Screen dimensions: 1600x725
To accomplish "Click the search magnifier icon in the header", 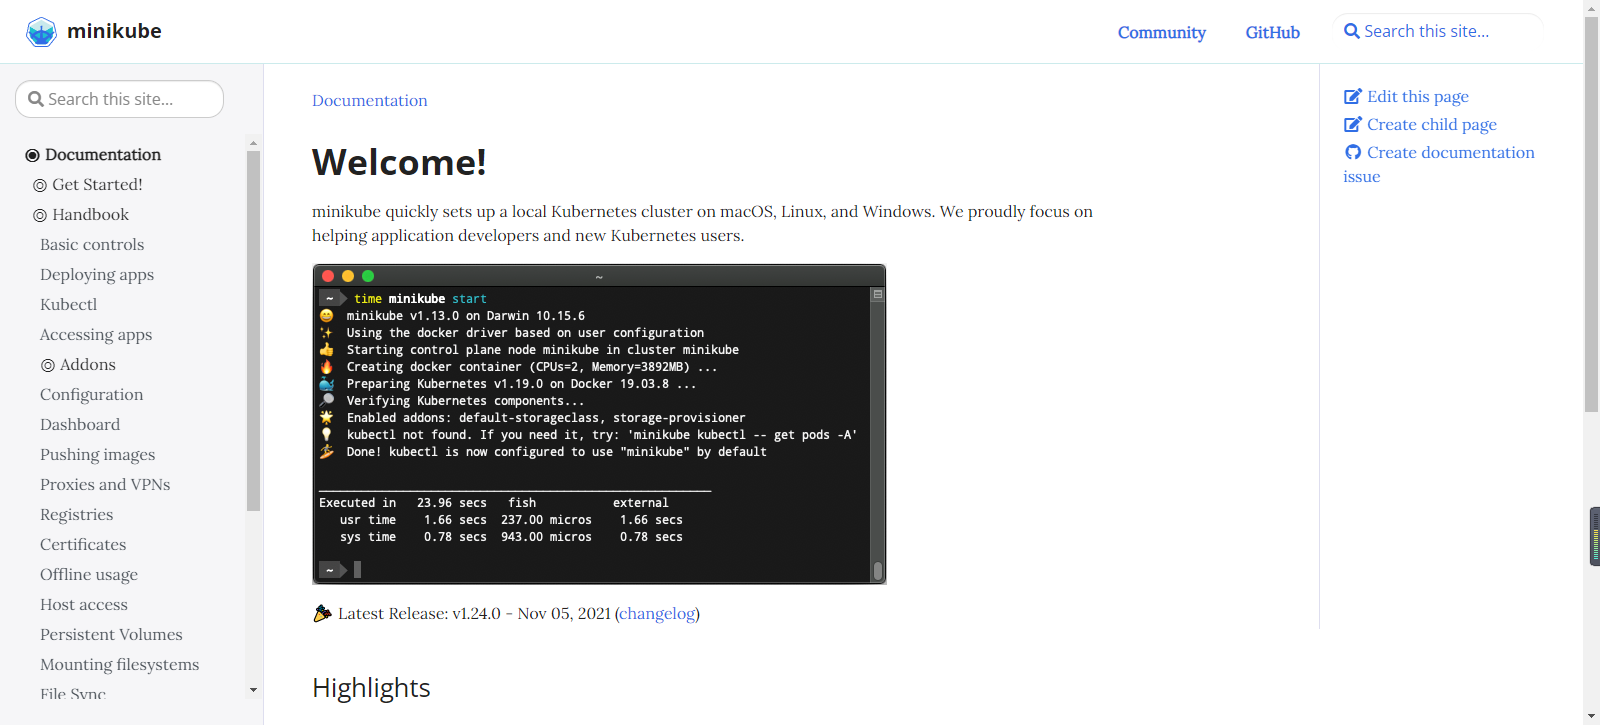I will (1352, 31).
